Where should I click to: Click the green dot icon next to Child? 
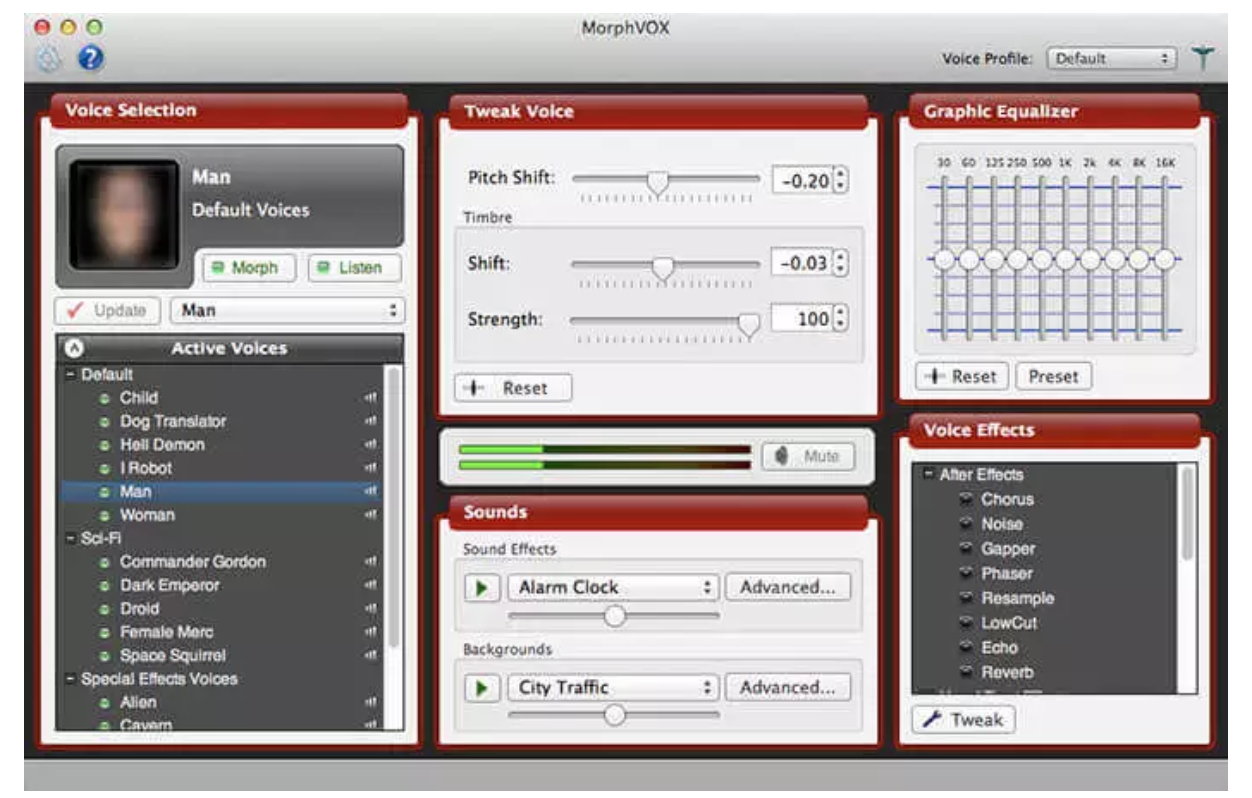click(104, 398)
